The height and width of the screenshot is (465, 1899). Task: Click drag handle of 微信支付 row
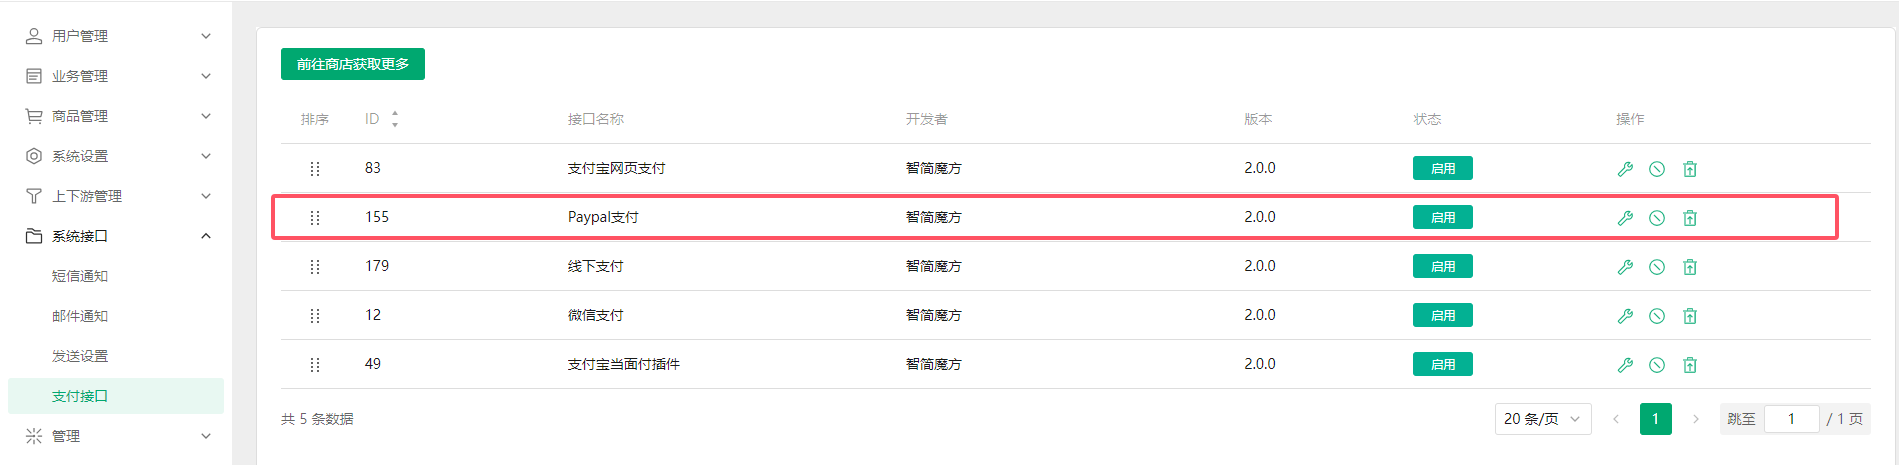coord(315,316)
